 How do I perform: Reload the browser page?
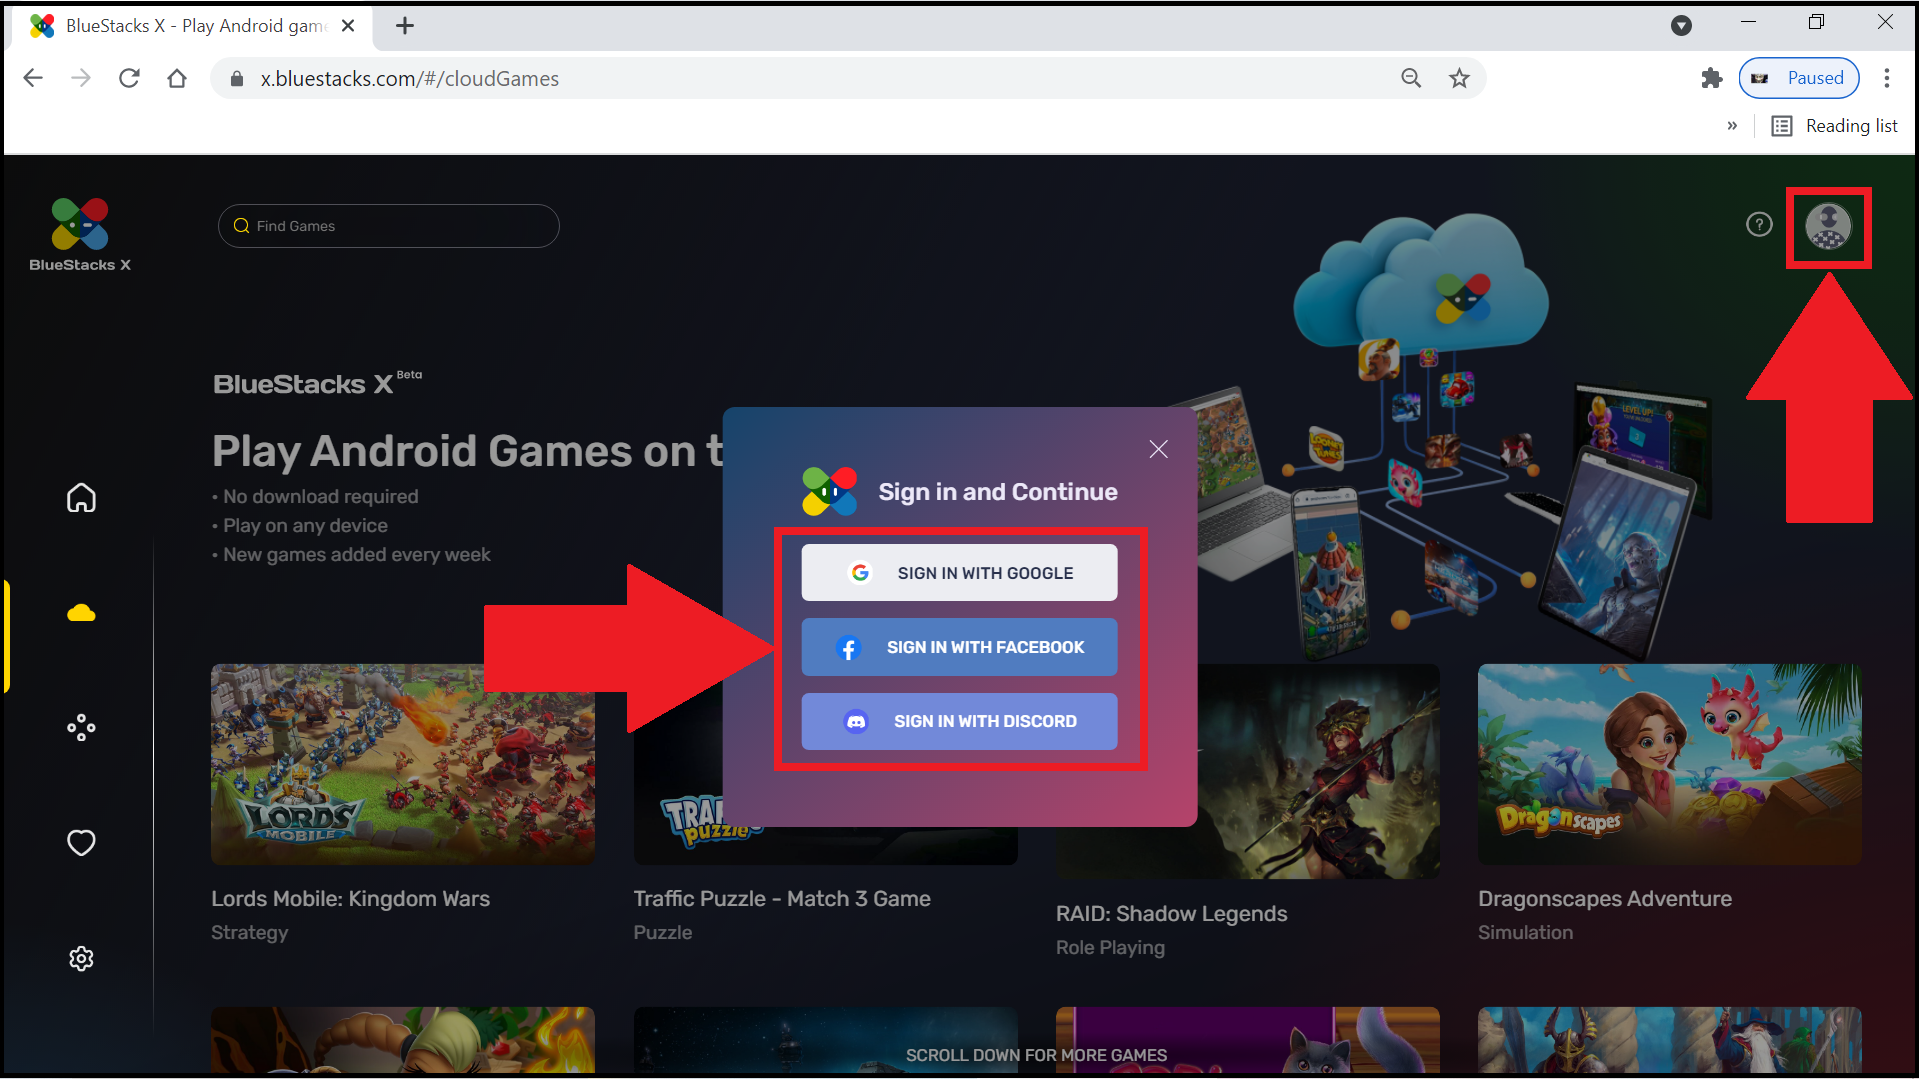[129, 78]
